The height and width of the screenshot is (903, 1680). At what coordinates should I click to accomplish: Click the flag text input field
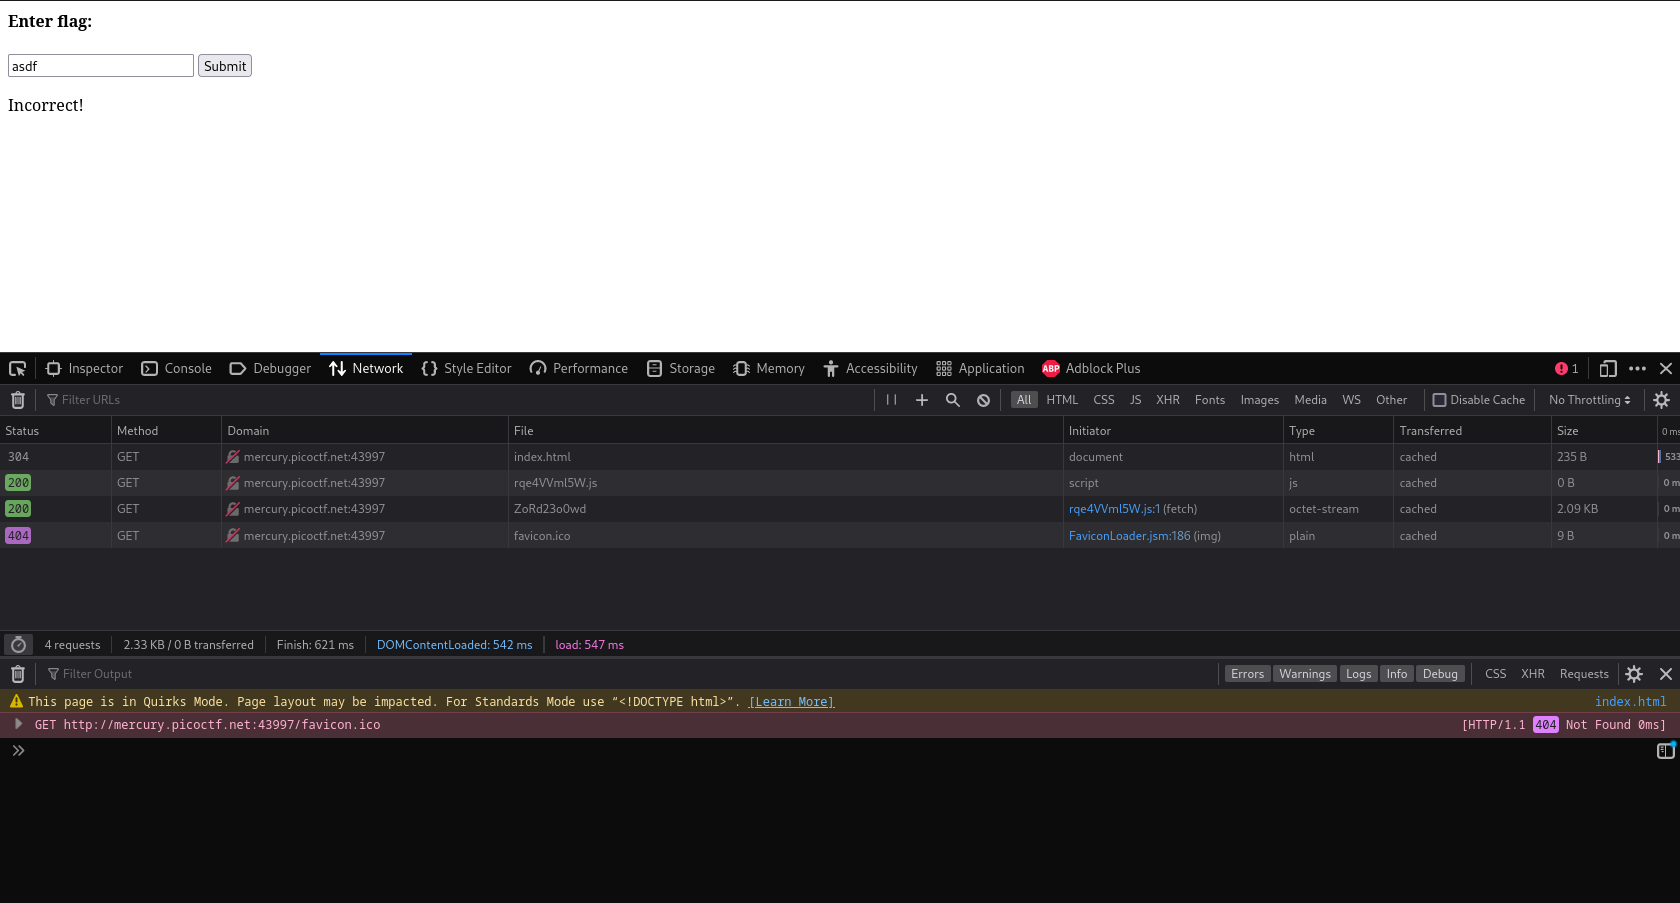101,66
